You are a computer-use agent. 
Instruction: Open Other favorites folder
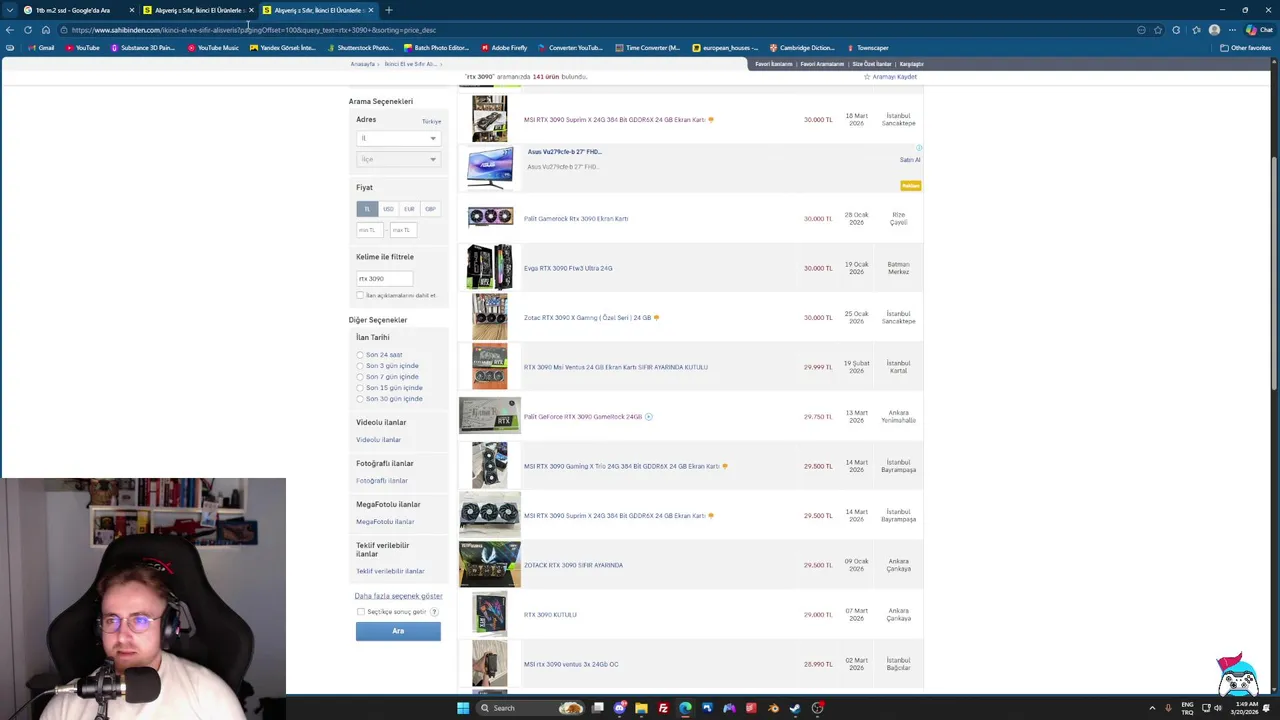1245,48
